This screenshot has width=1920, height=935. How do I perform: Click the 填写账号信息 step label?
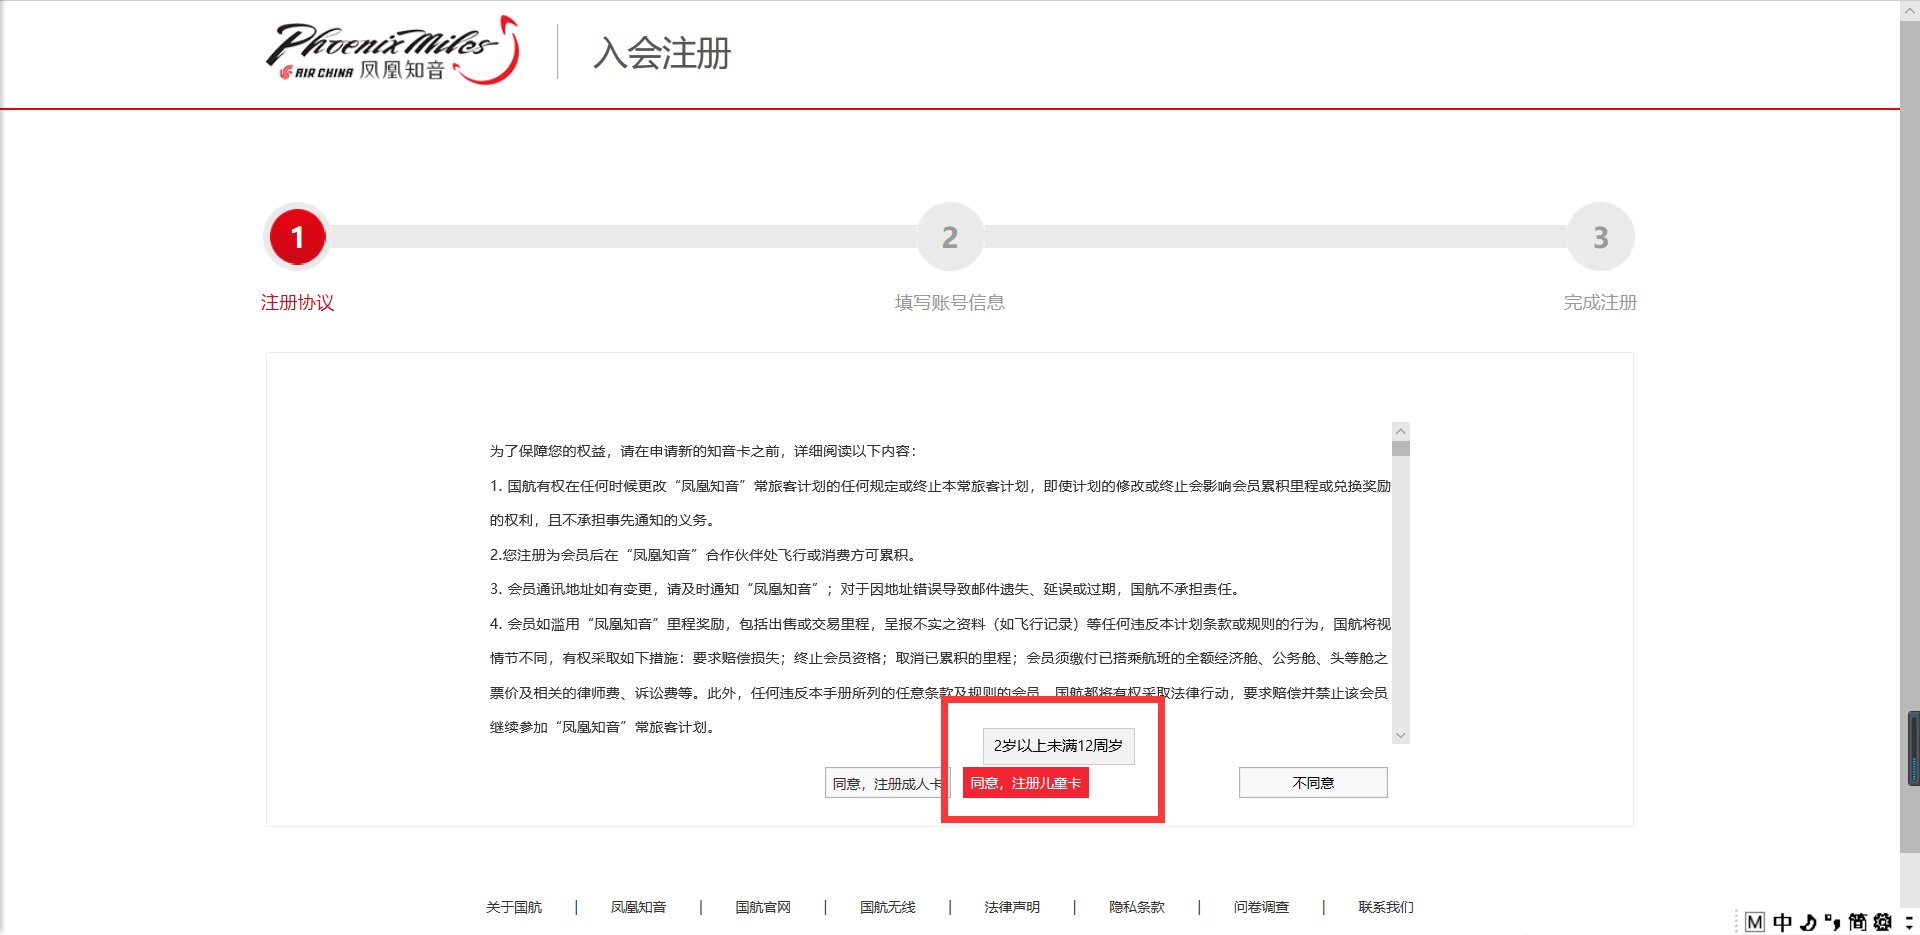pos(950,302)
